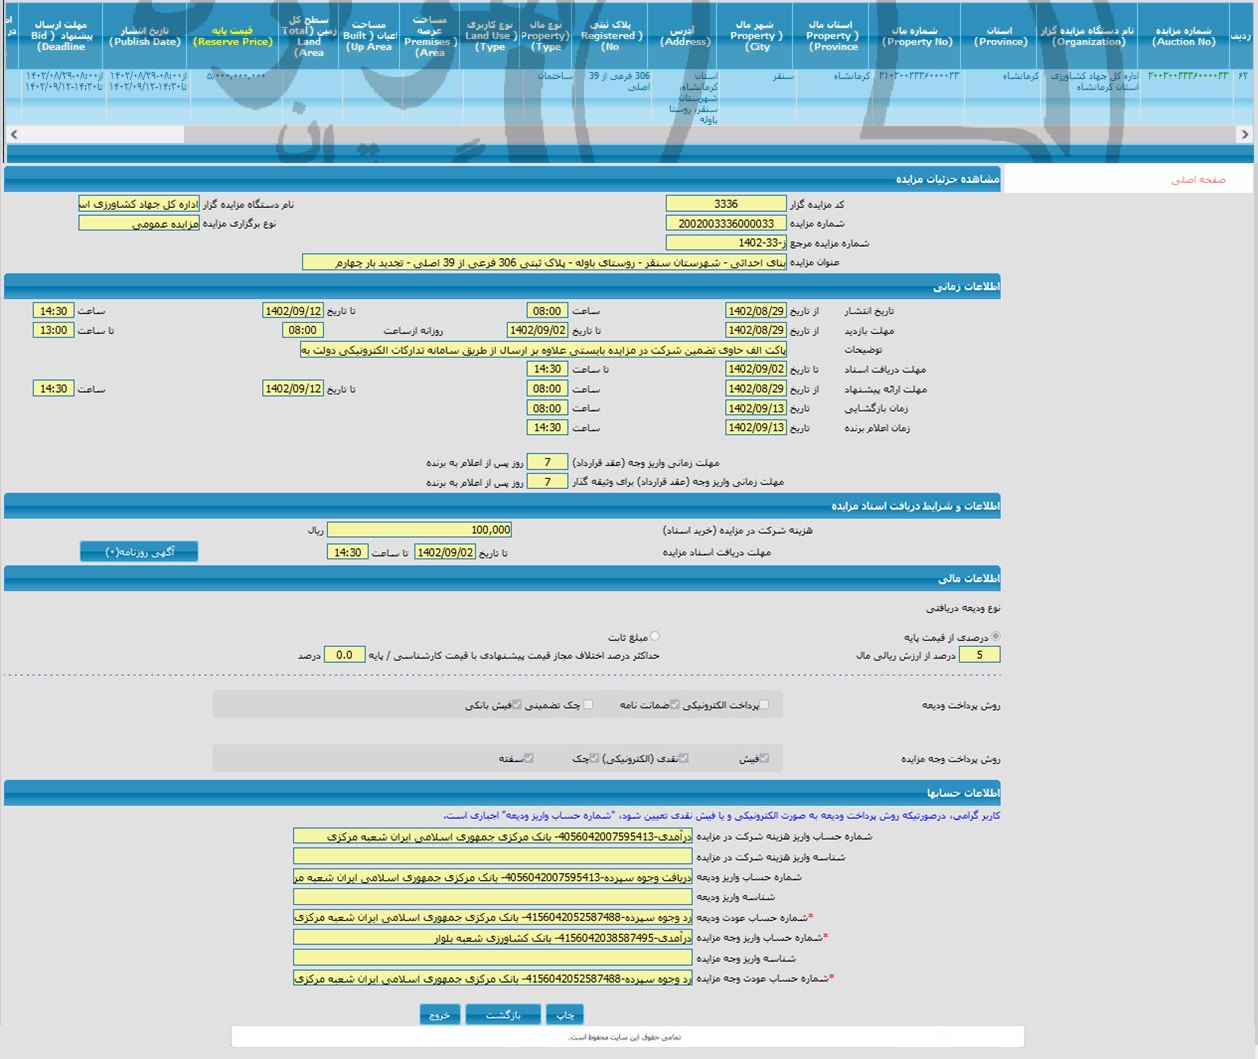Click the left arrow of the horizontal scrollbar
1258x1059 pixels.
click(13, 134)
